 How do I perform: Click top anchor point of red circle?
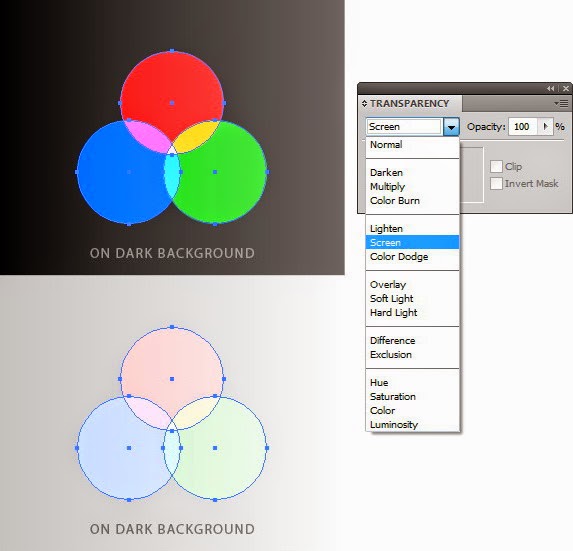tap(172, 51)
